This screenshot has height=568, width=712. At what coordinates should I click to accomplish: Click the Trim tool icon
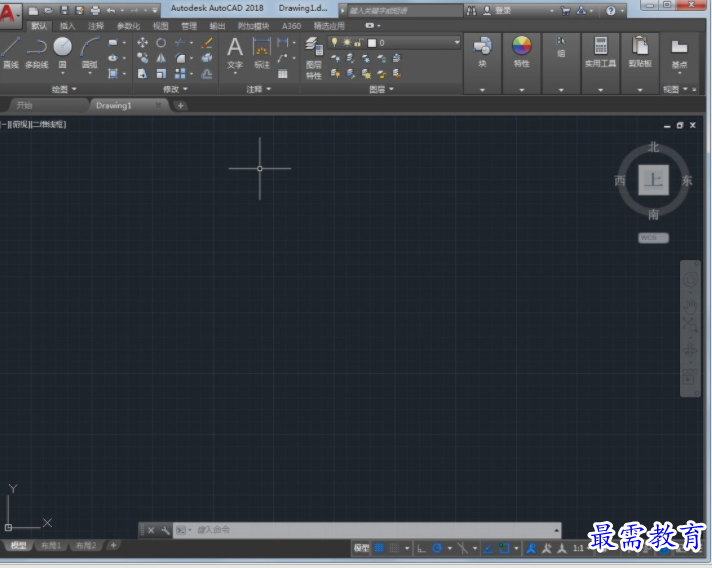click(180, 43)
